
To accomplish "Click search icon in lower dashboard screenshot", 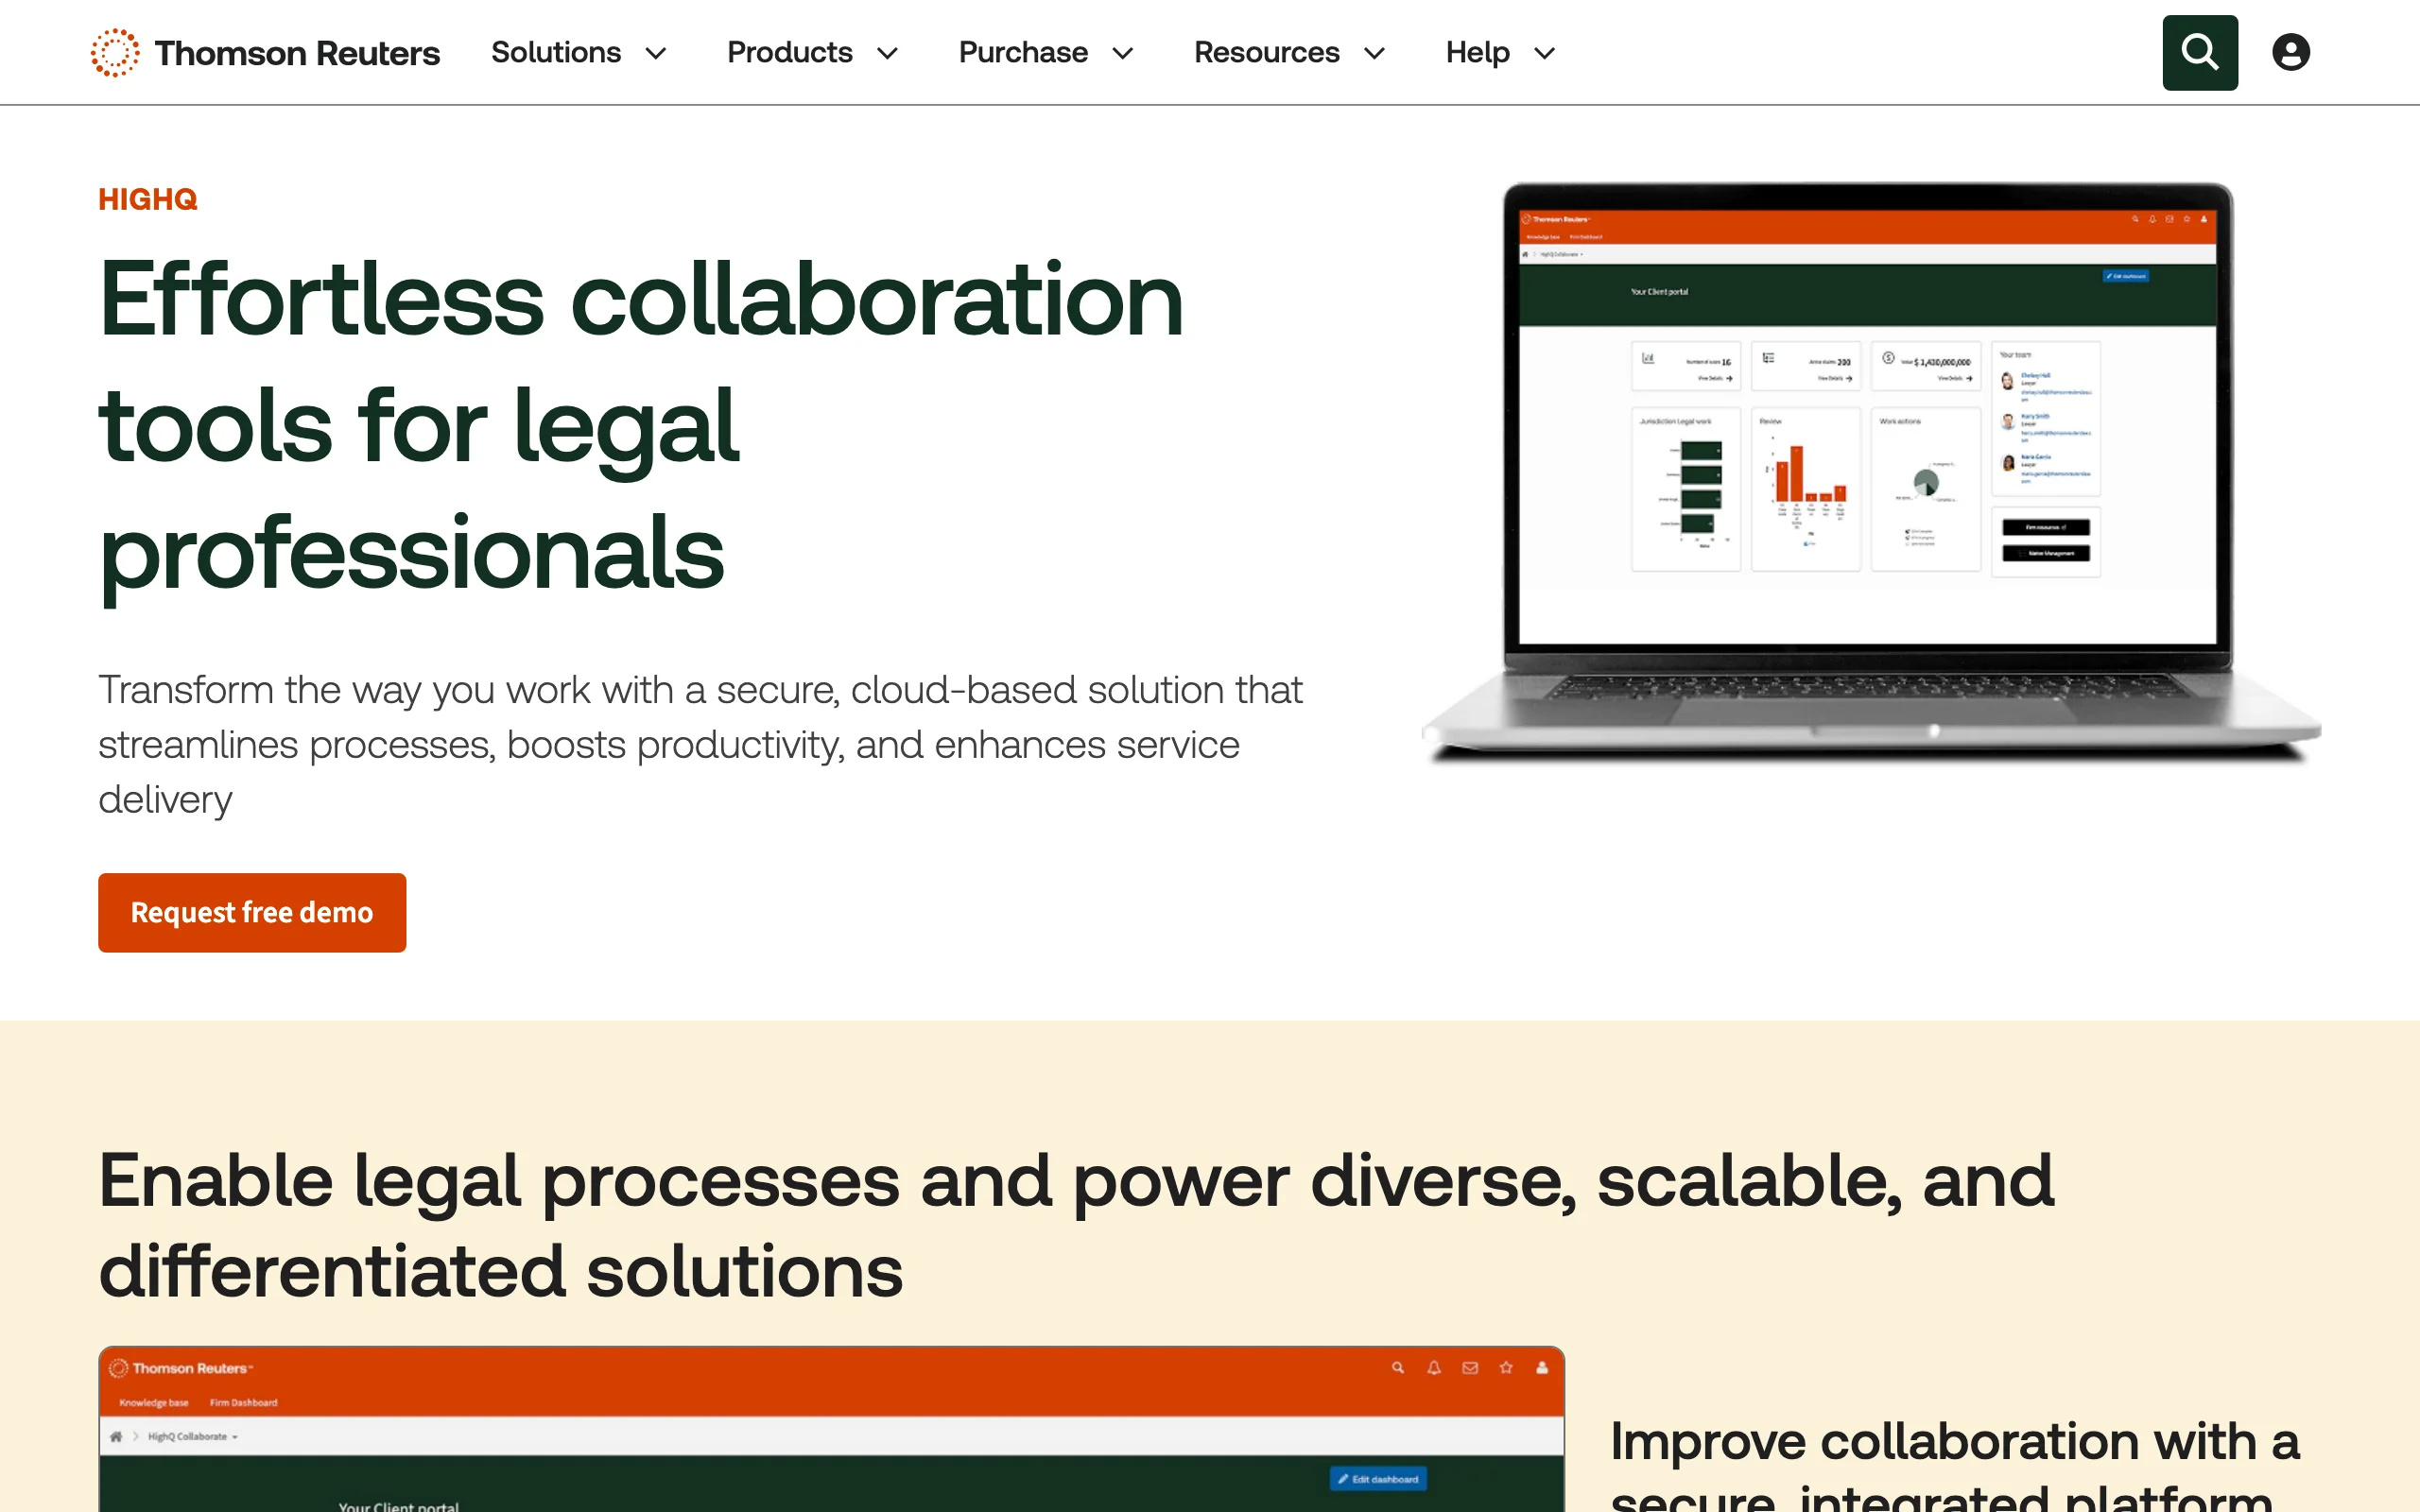I will click(1397, 1368).
